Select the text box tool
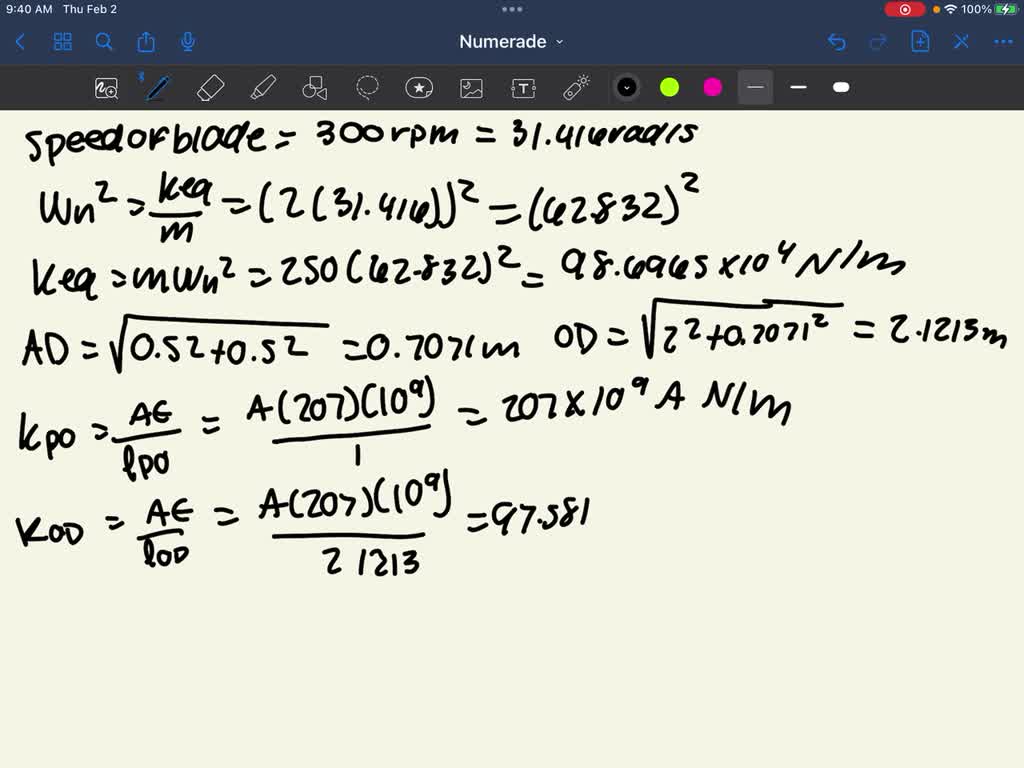The height and width of the screenshot is (768, 1024). [523, 88]
